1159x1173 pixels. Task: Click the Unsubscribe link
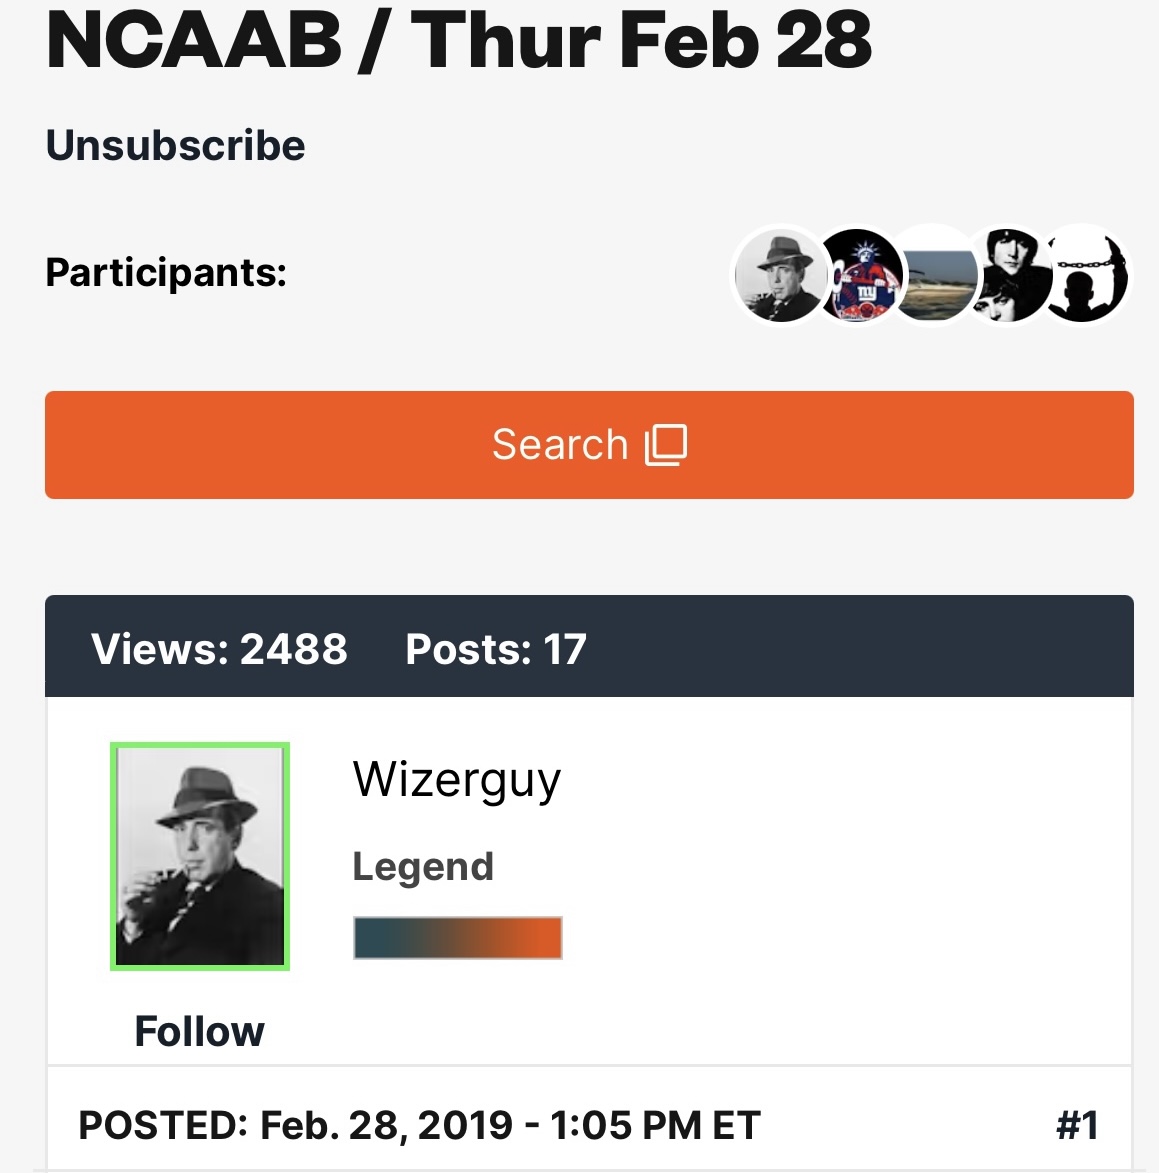click(175, 146)
